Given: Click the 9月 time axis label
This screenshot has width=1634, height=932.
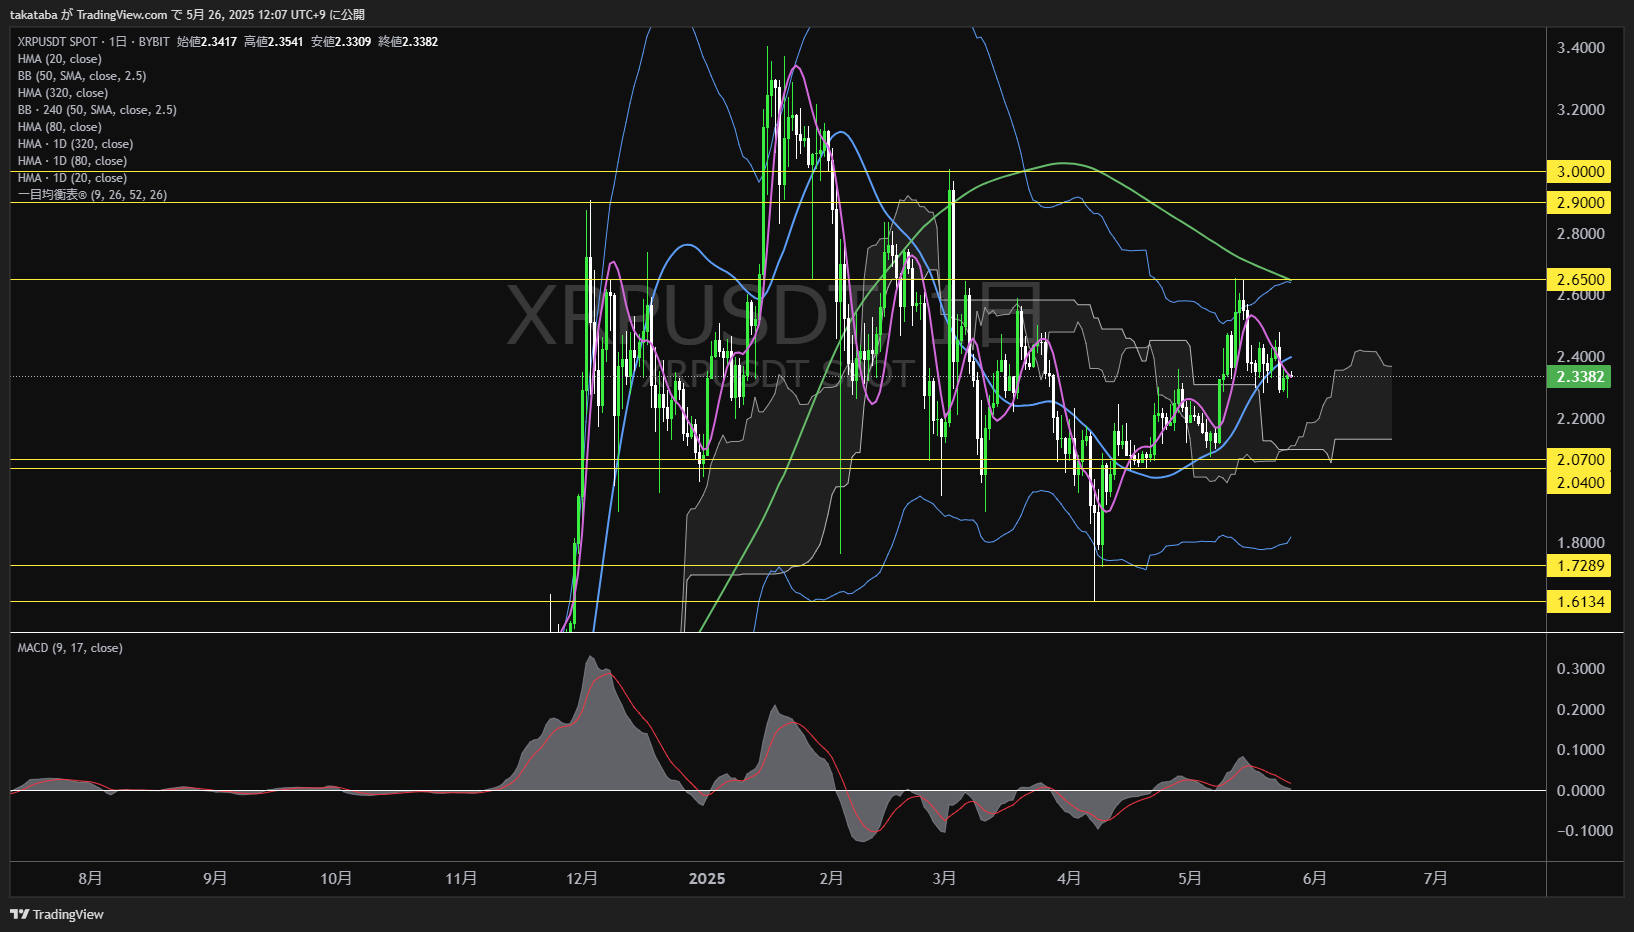Looking at the screenshot, I should click(x=215, y=878).
